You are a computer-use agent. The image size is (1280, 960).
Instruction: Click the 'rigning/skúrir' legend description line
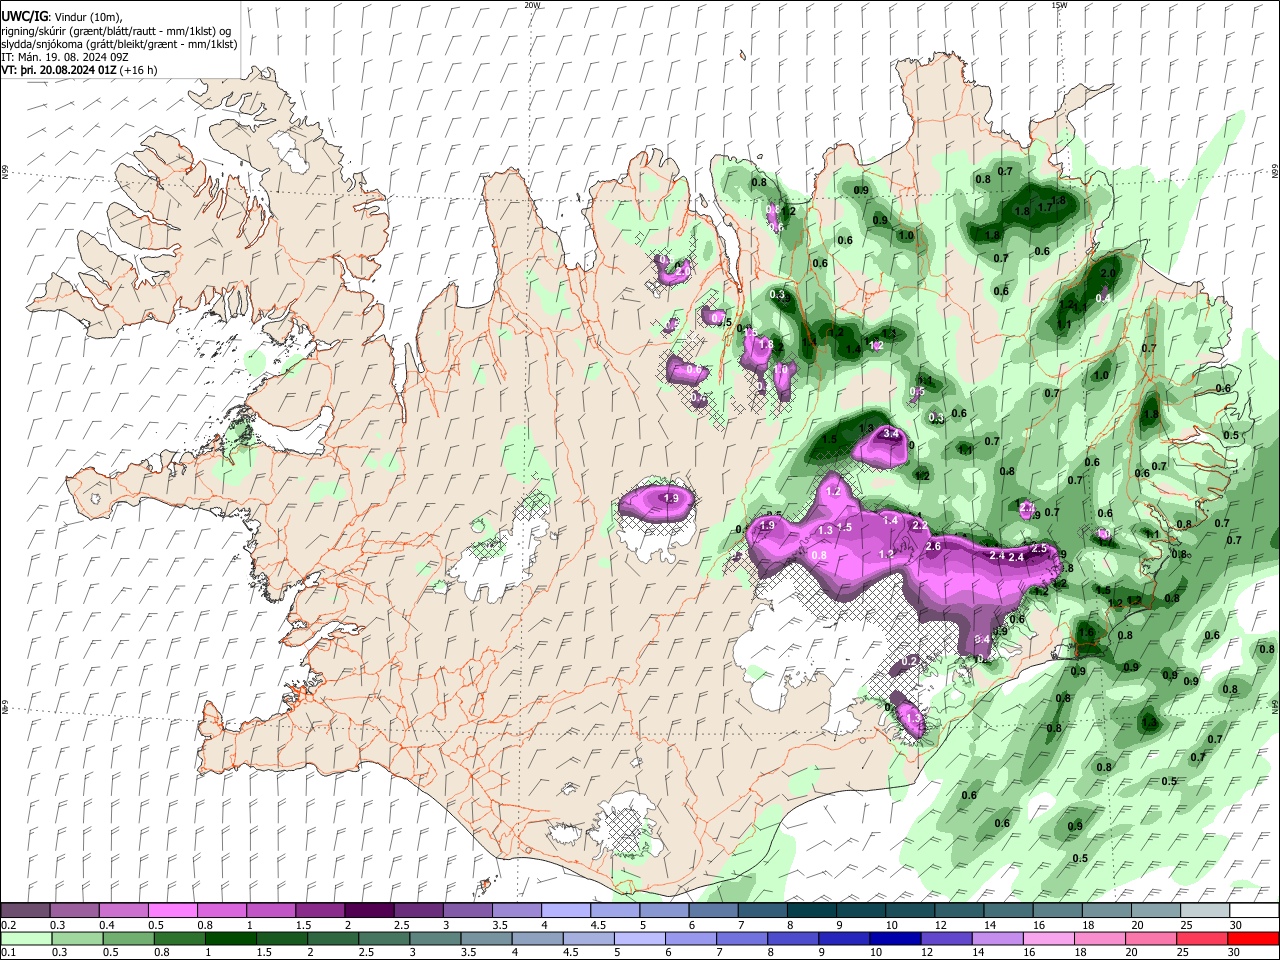click(x=116, y=31)
